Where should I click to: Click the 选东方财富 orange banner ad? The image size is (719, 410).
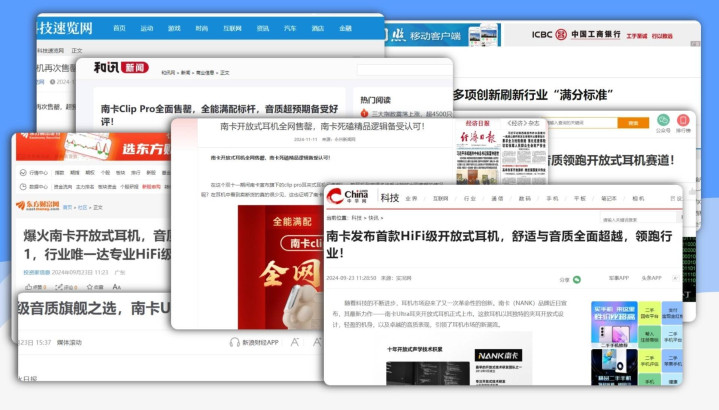click(x=94, y=147)
